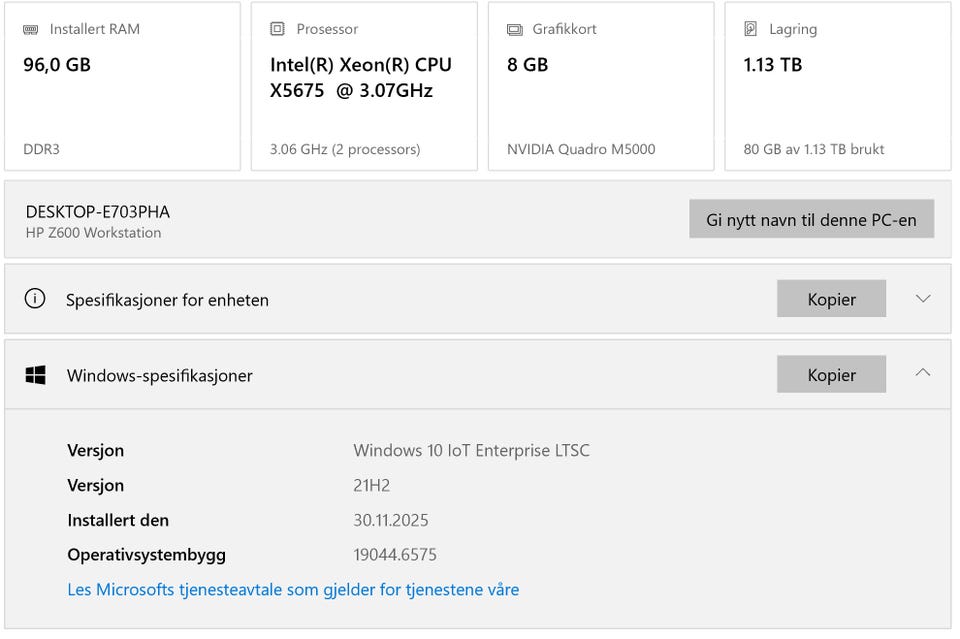
Task: Expand Spesifikasjoner for enheten chevron
Action: point(923,299)
